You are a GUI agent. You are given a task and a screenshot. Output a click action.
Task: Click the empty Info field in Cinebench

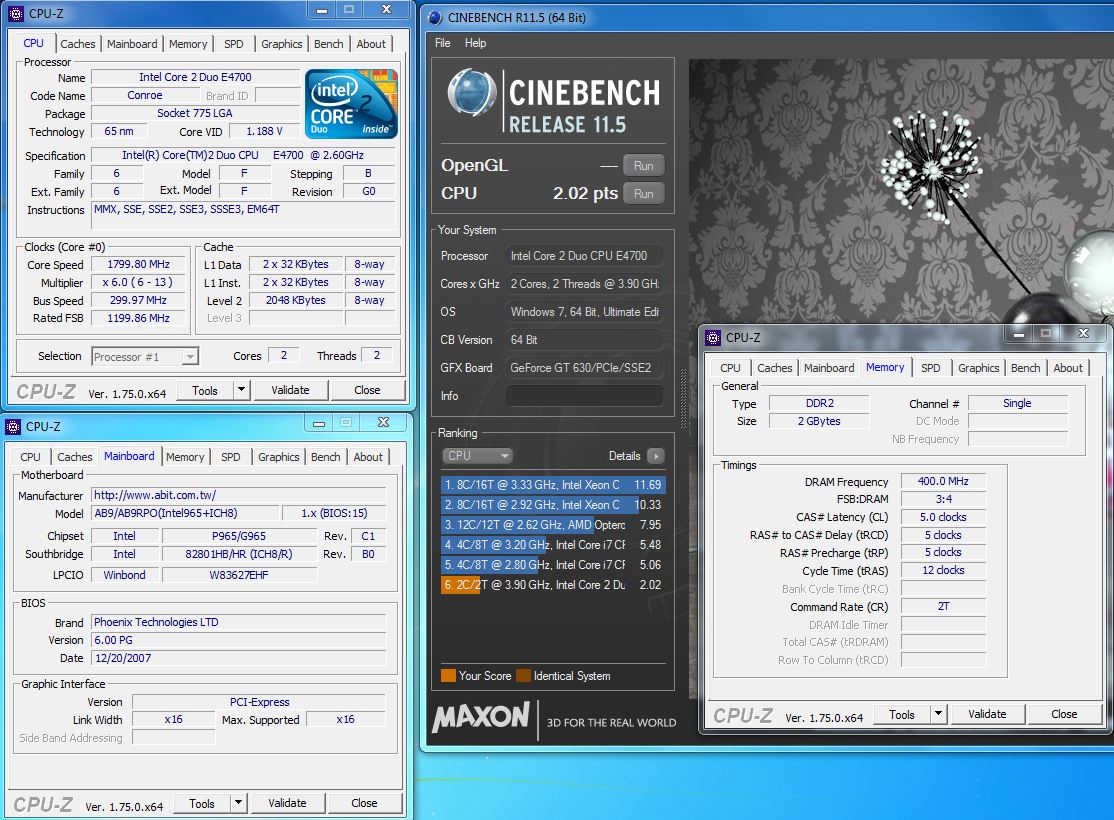click(x=585, y=396)
